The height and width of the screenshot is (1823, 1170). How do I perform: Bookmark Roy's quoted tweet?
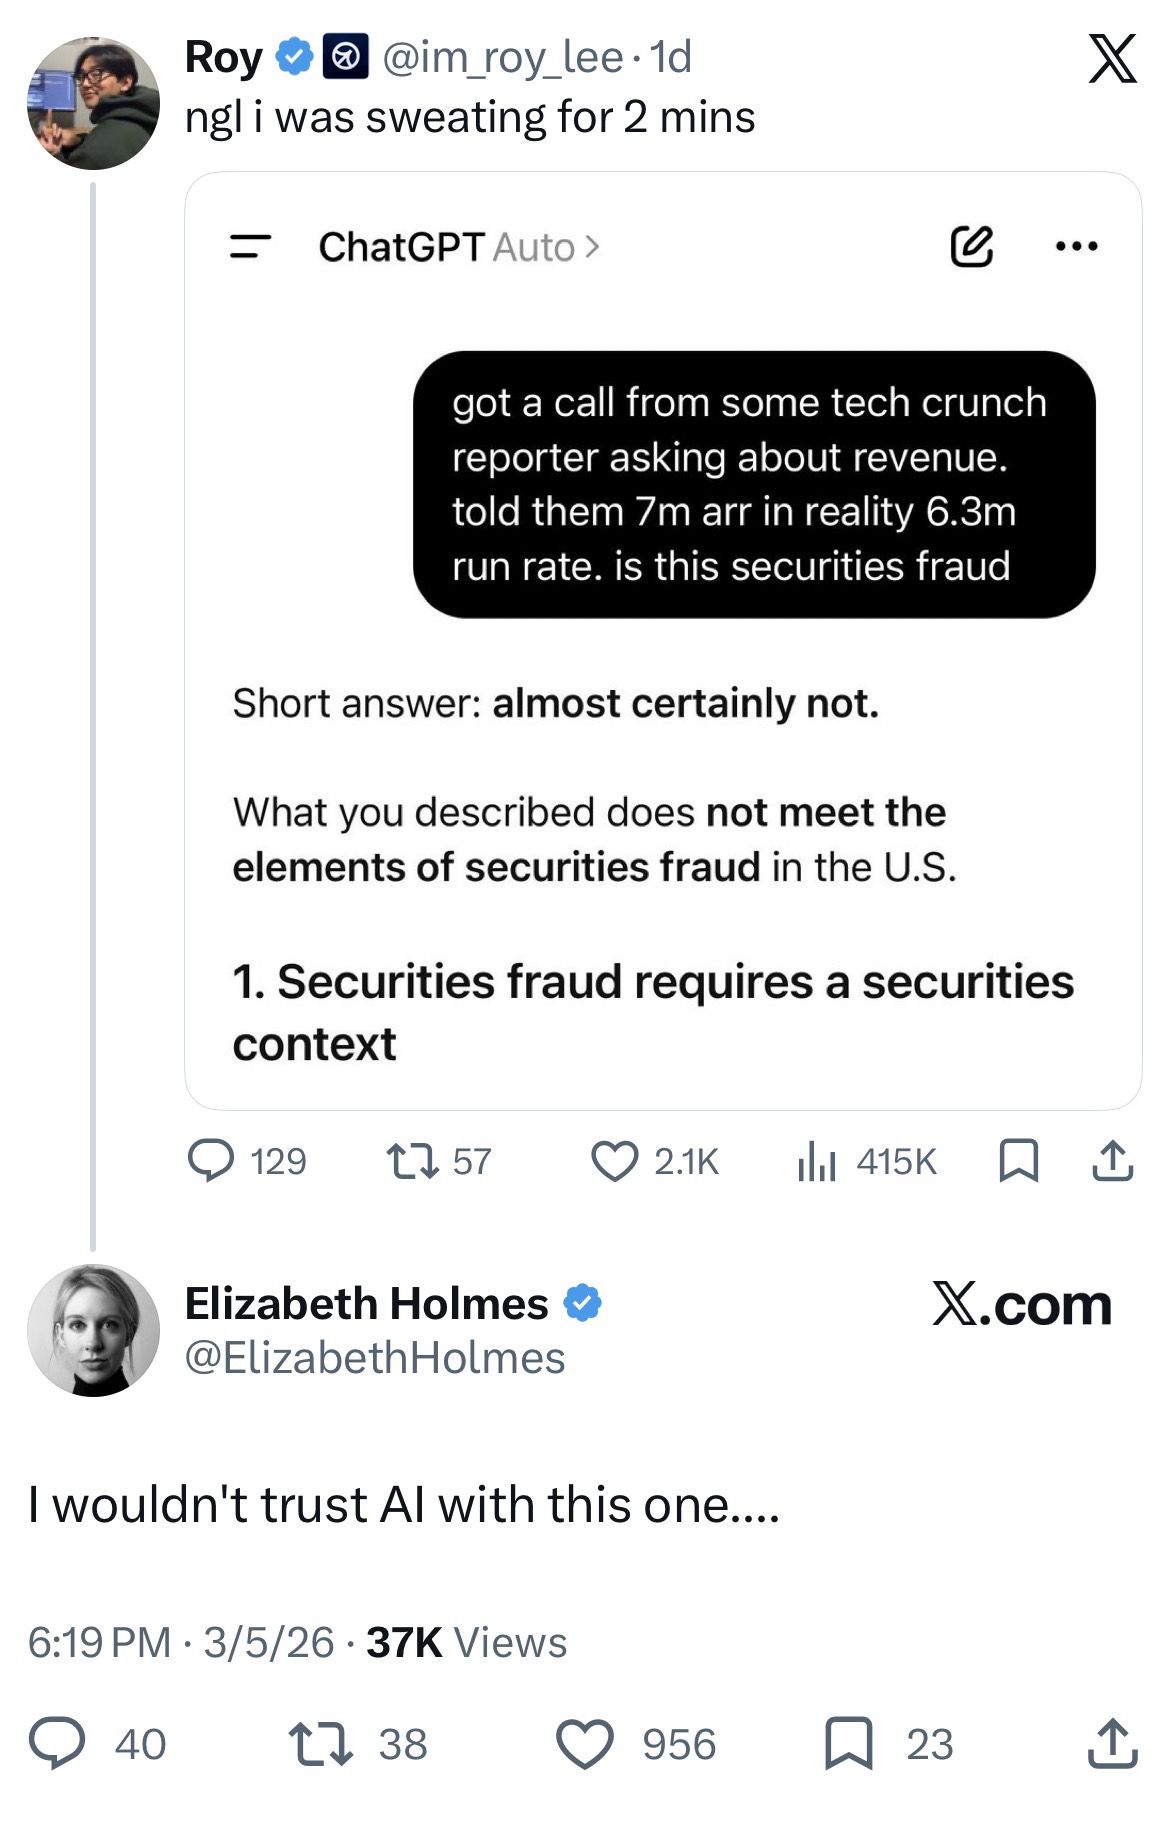click(1019, 1162)
